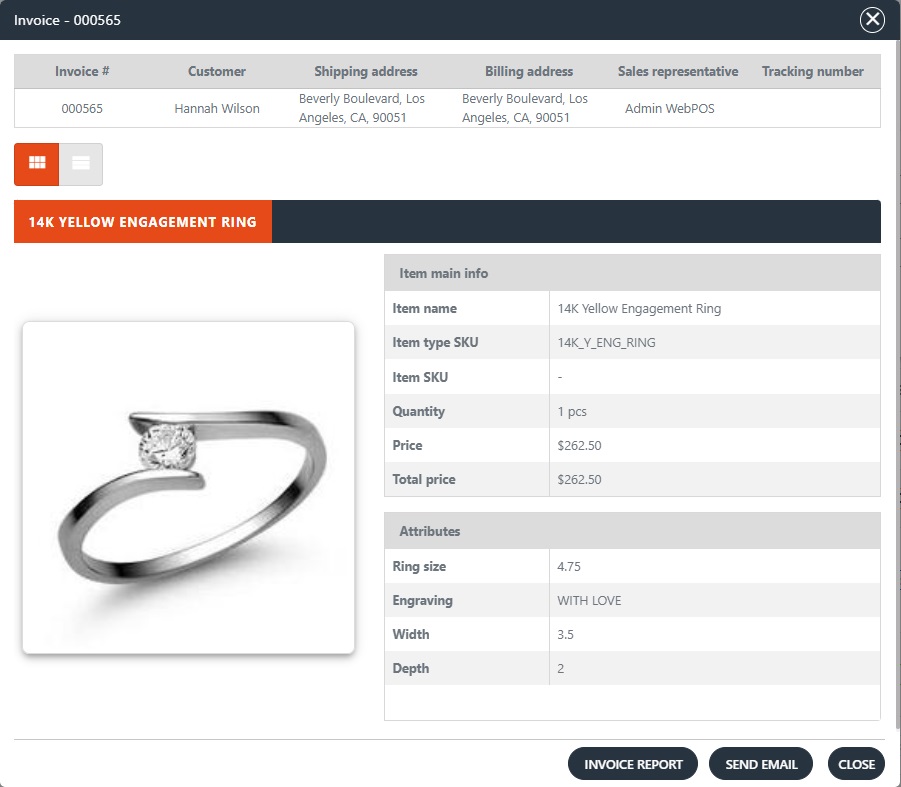Collapse the Attributes section header
This screenshot has height=787, width=901.
(632, 531)
